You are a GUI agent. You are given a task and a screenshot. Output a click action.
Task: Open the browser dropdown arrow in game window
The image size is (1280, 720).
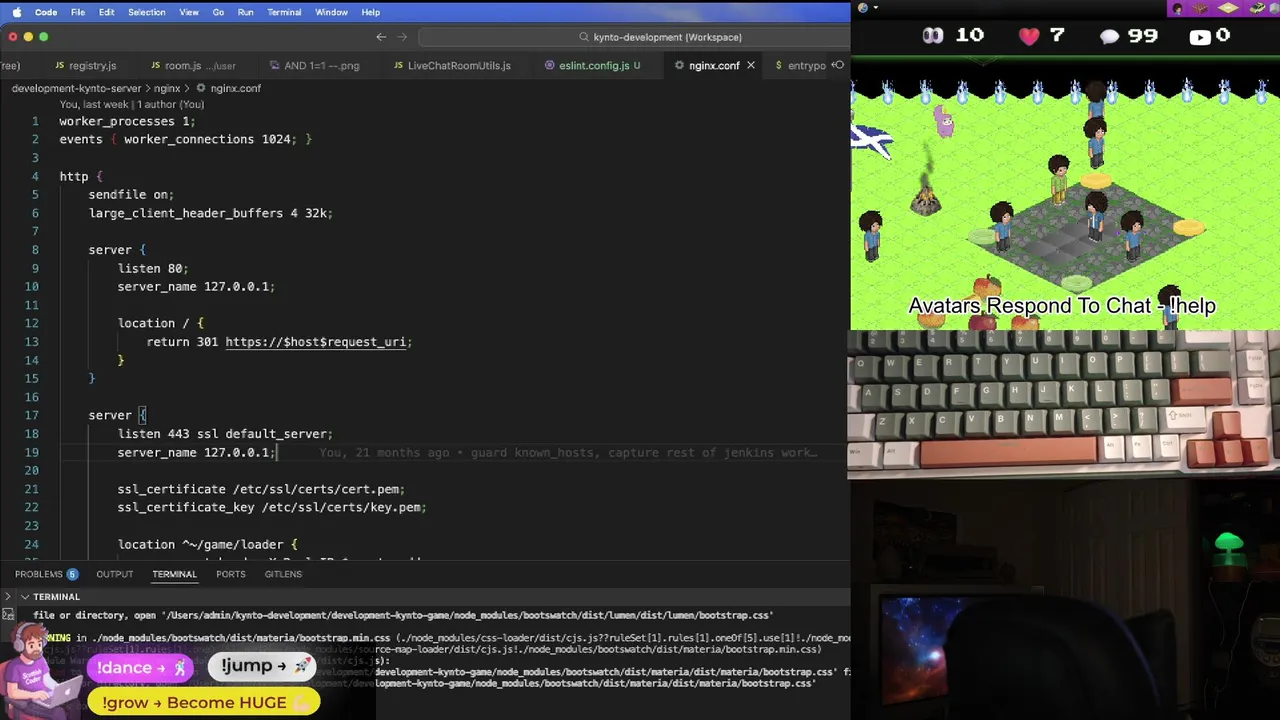coord(876,8)
